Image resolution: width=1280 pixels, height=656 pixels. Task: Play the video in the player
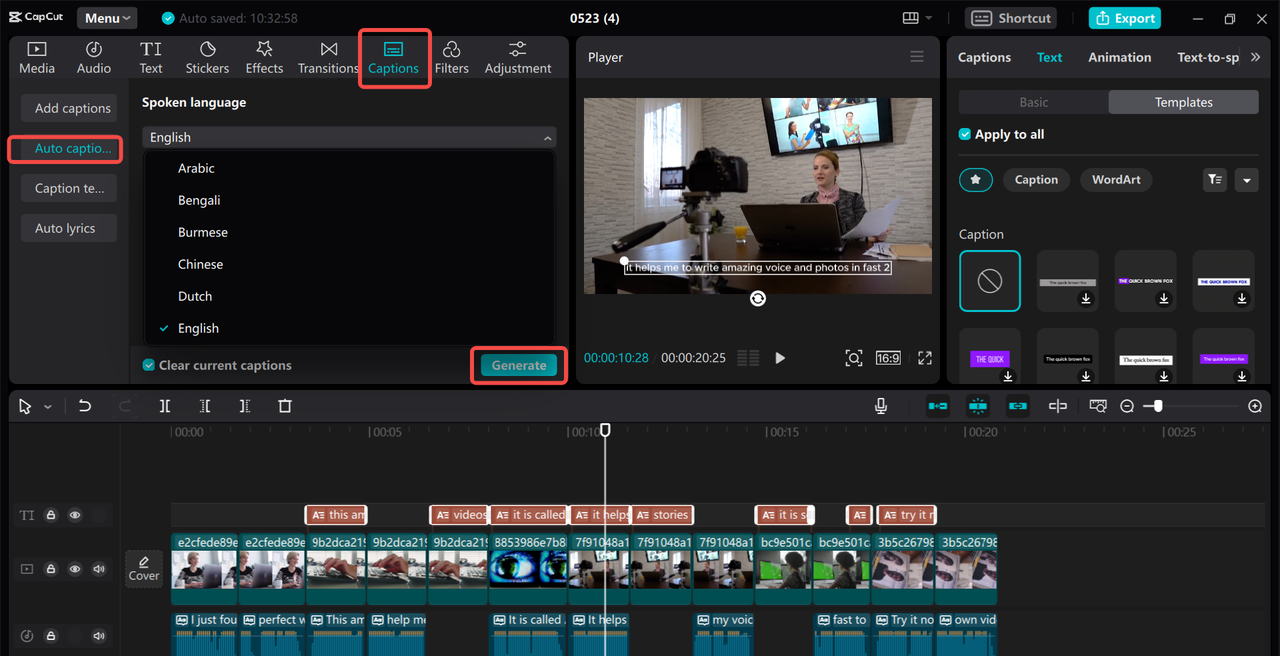[780, 358]
